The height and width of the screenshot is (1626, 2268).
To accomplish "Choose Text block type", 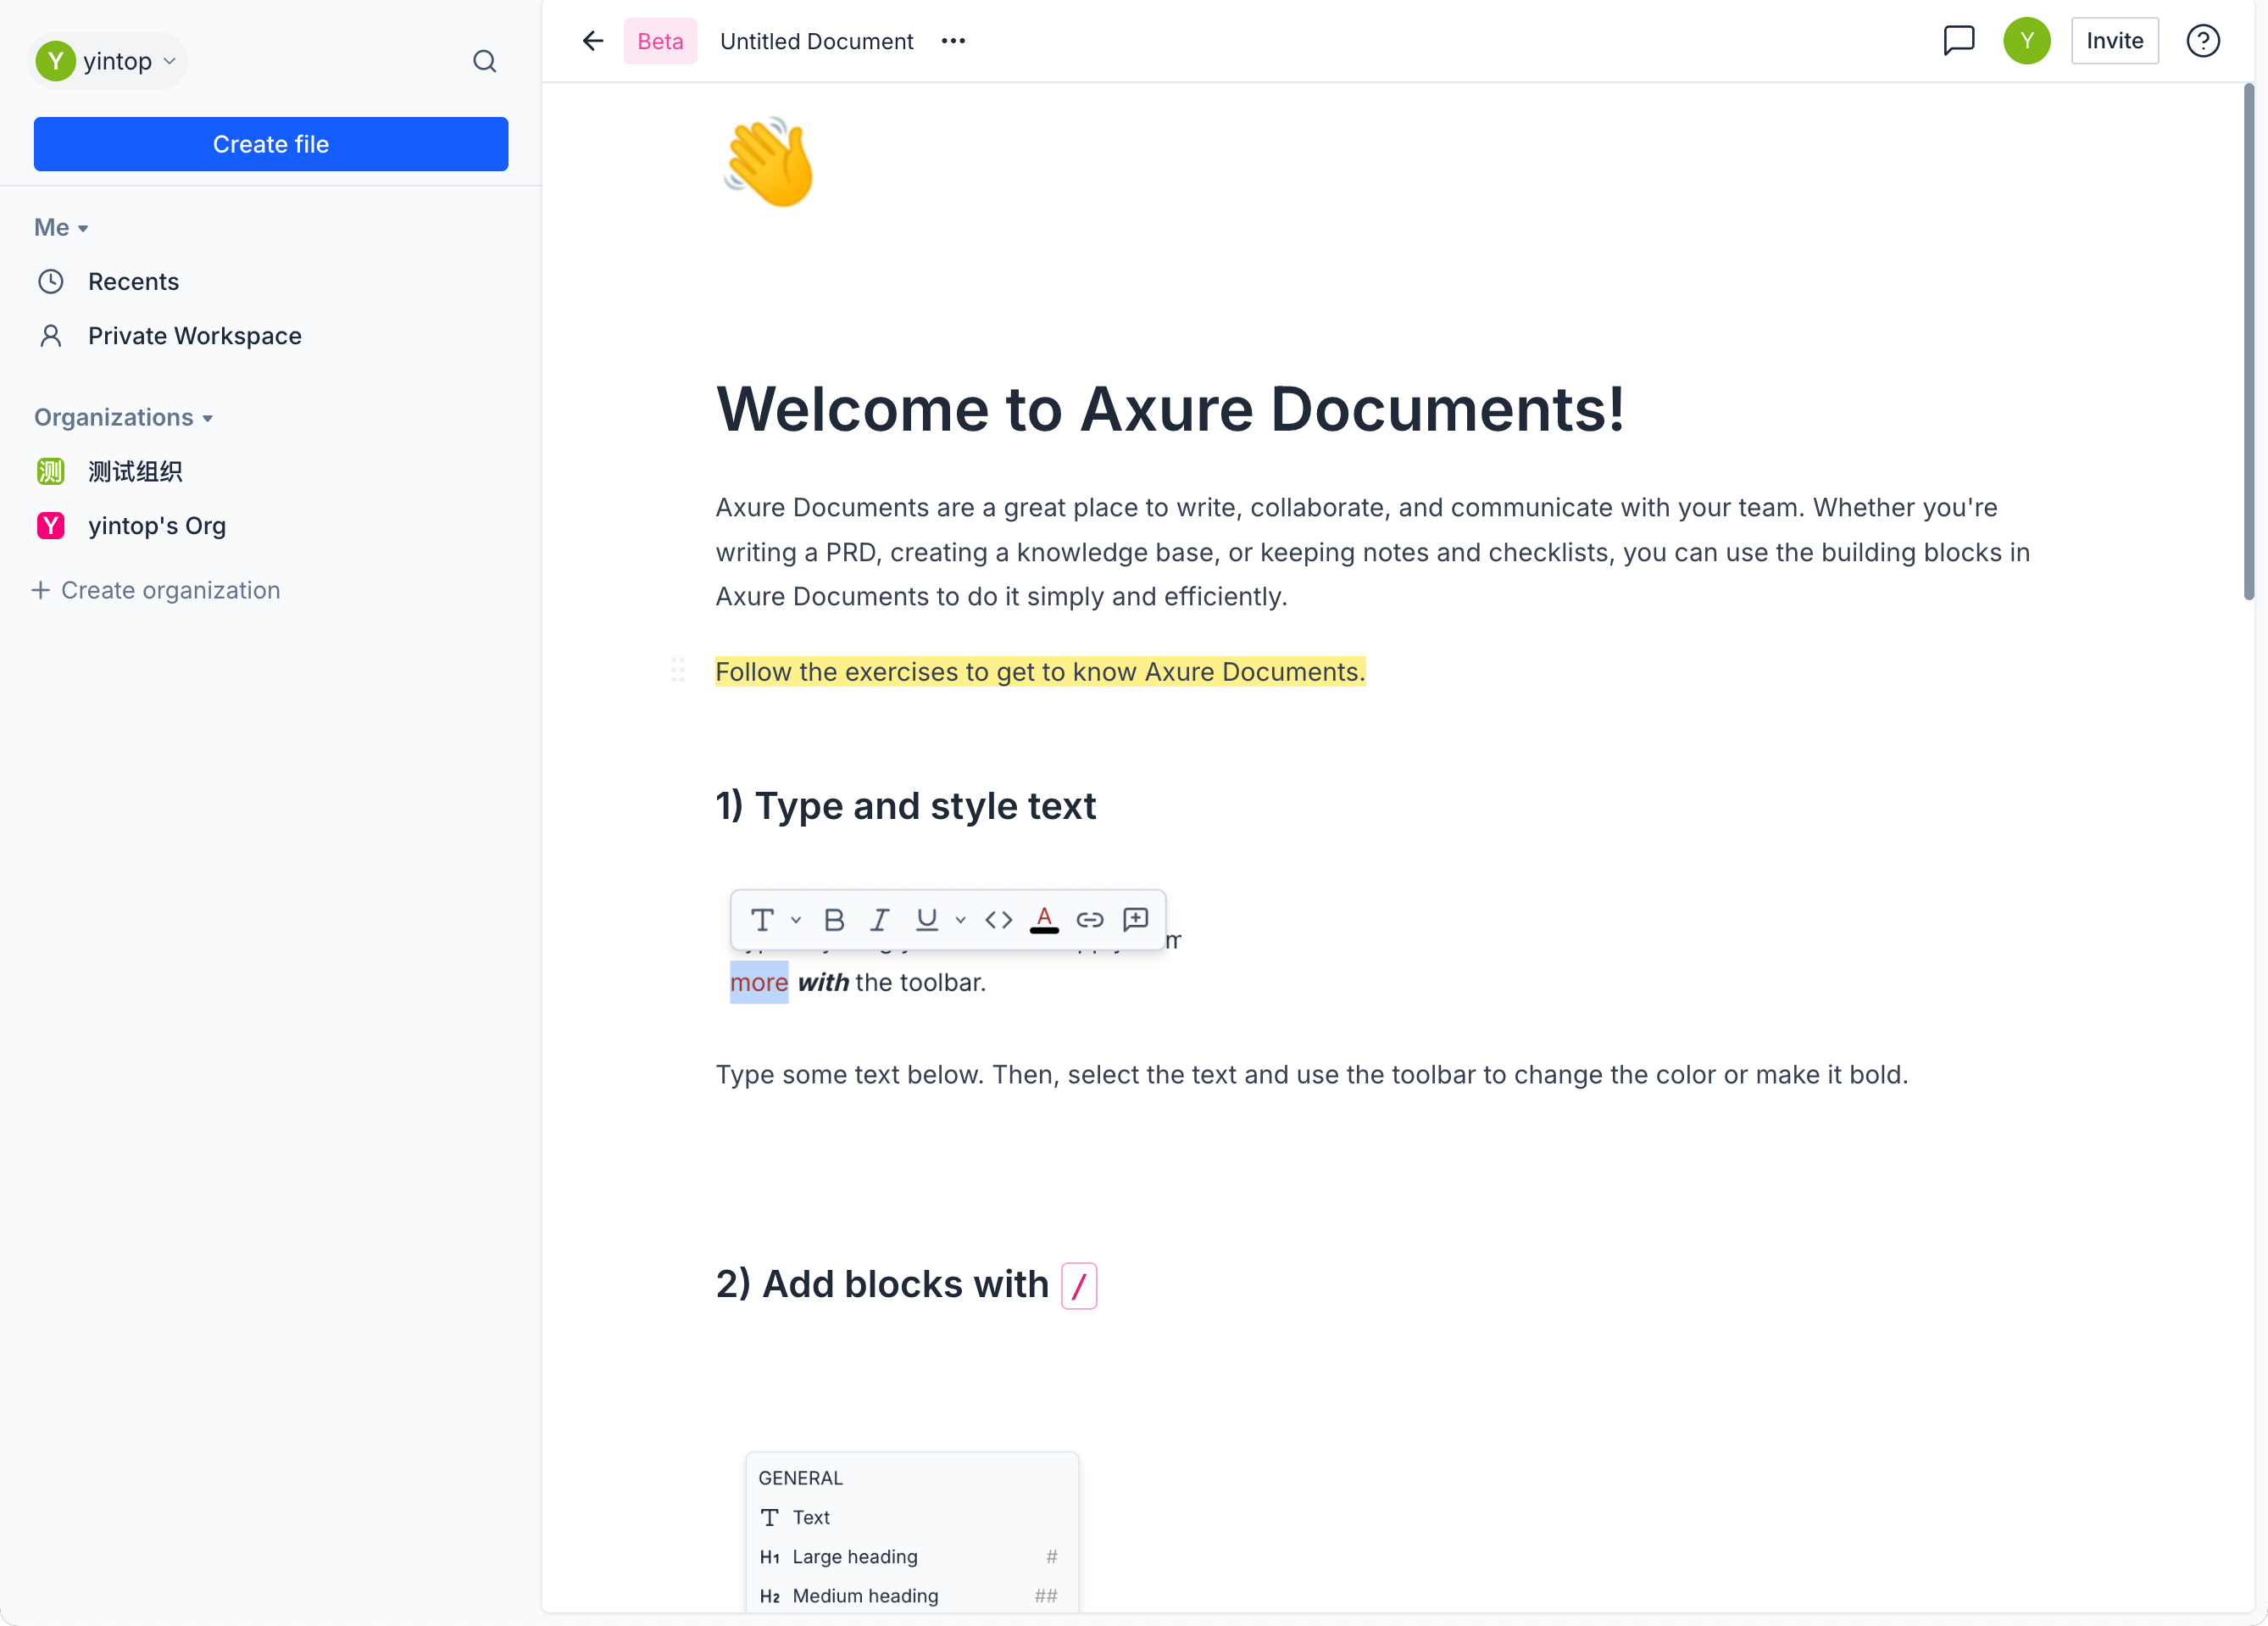I will pyautogui.click(x=911, y=1517).
